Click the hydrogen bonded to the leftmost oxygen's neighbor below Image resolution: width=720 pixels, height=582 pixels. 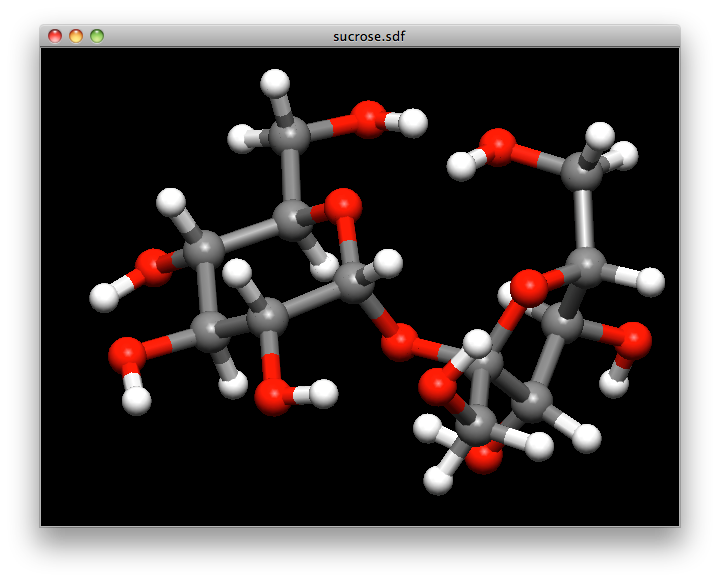[x=136, y=400]
